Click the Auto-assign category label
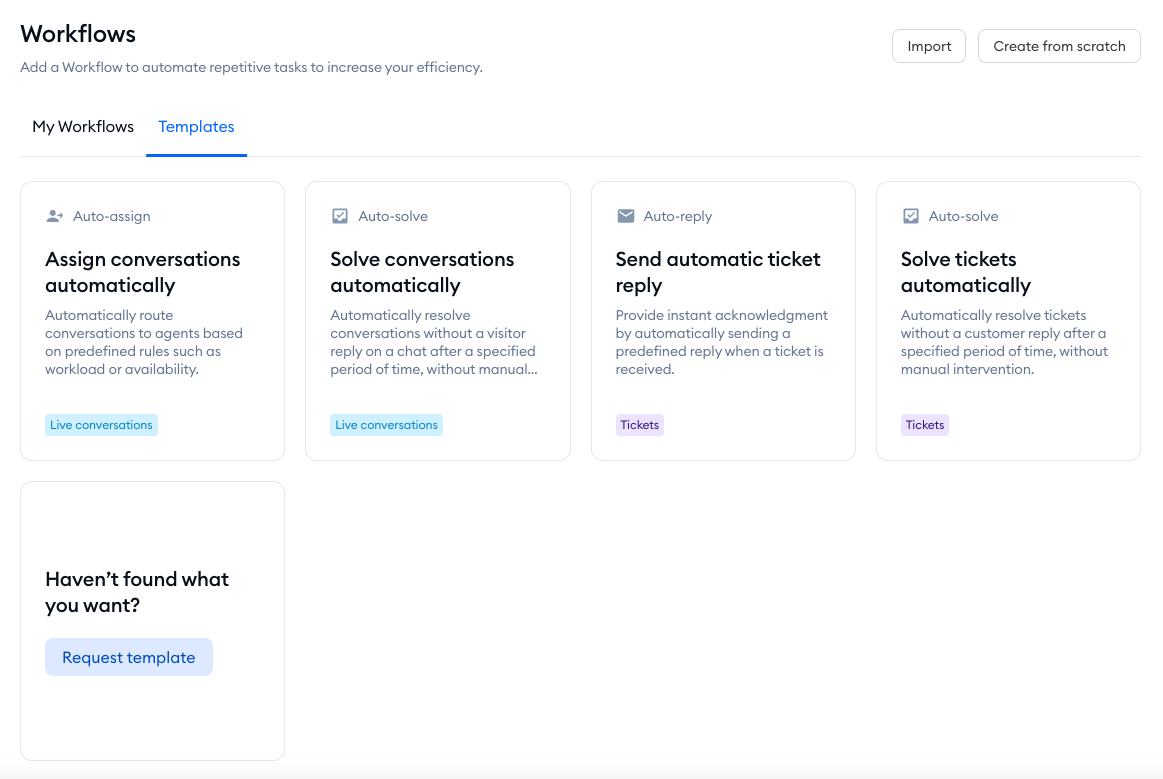The width and height of the screenshot is (1163, 779). pyautogui.click(x=112, y=216)
